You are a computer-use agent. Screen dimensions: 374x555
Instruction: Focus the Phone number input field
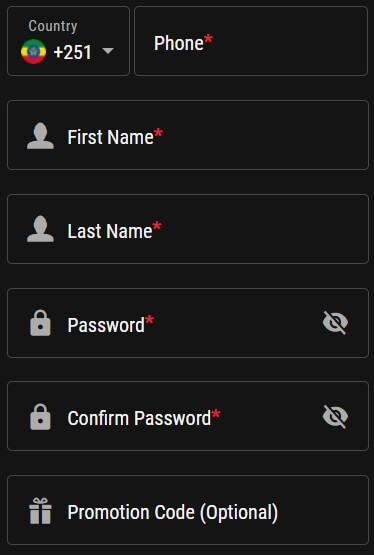coord(251,41)
